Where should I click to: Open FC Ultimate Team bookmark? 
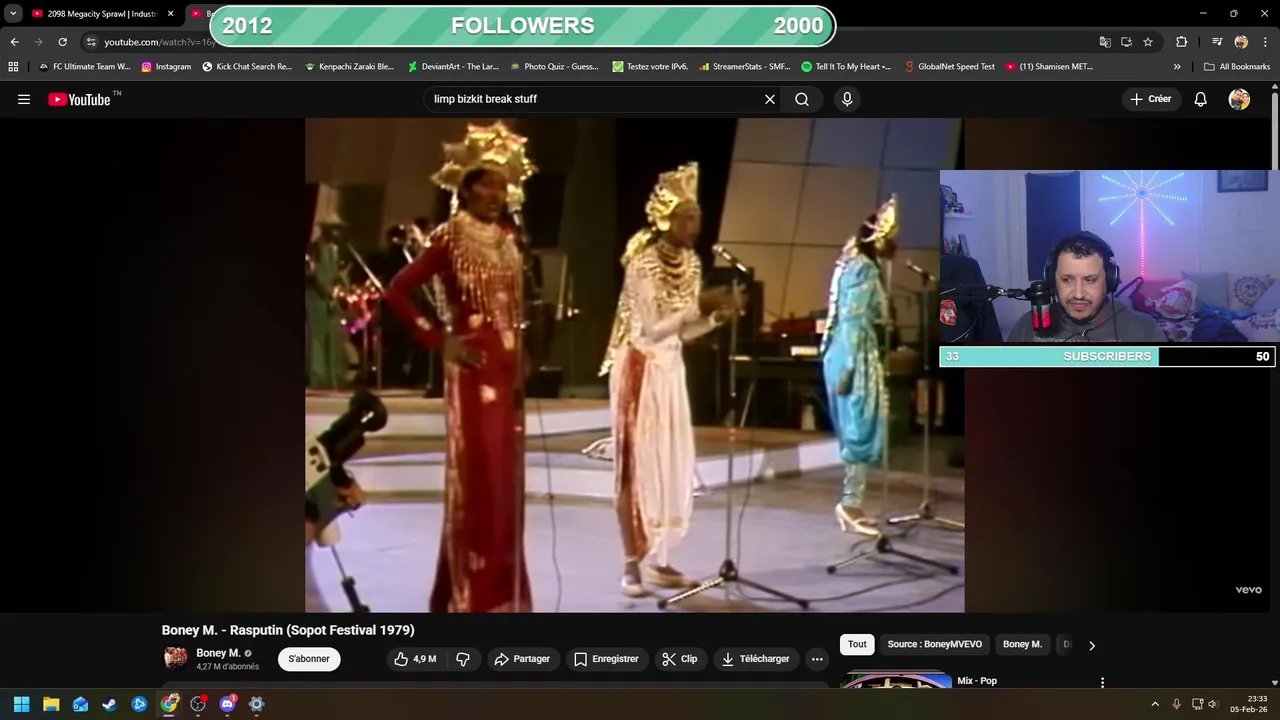click(84, 67)
